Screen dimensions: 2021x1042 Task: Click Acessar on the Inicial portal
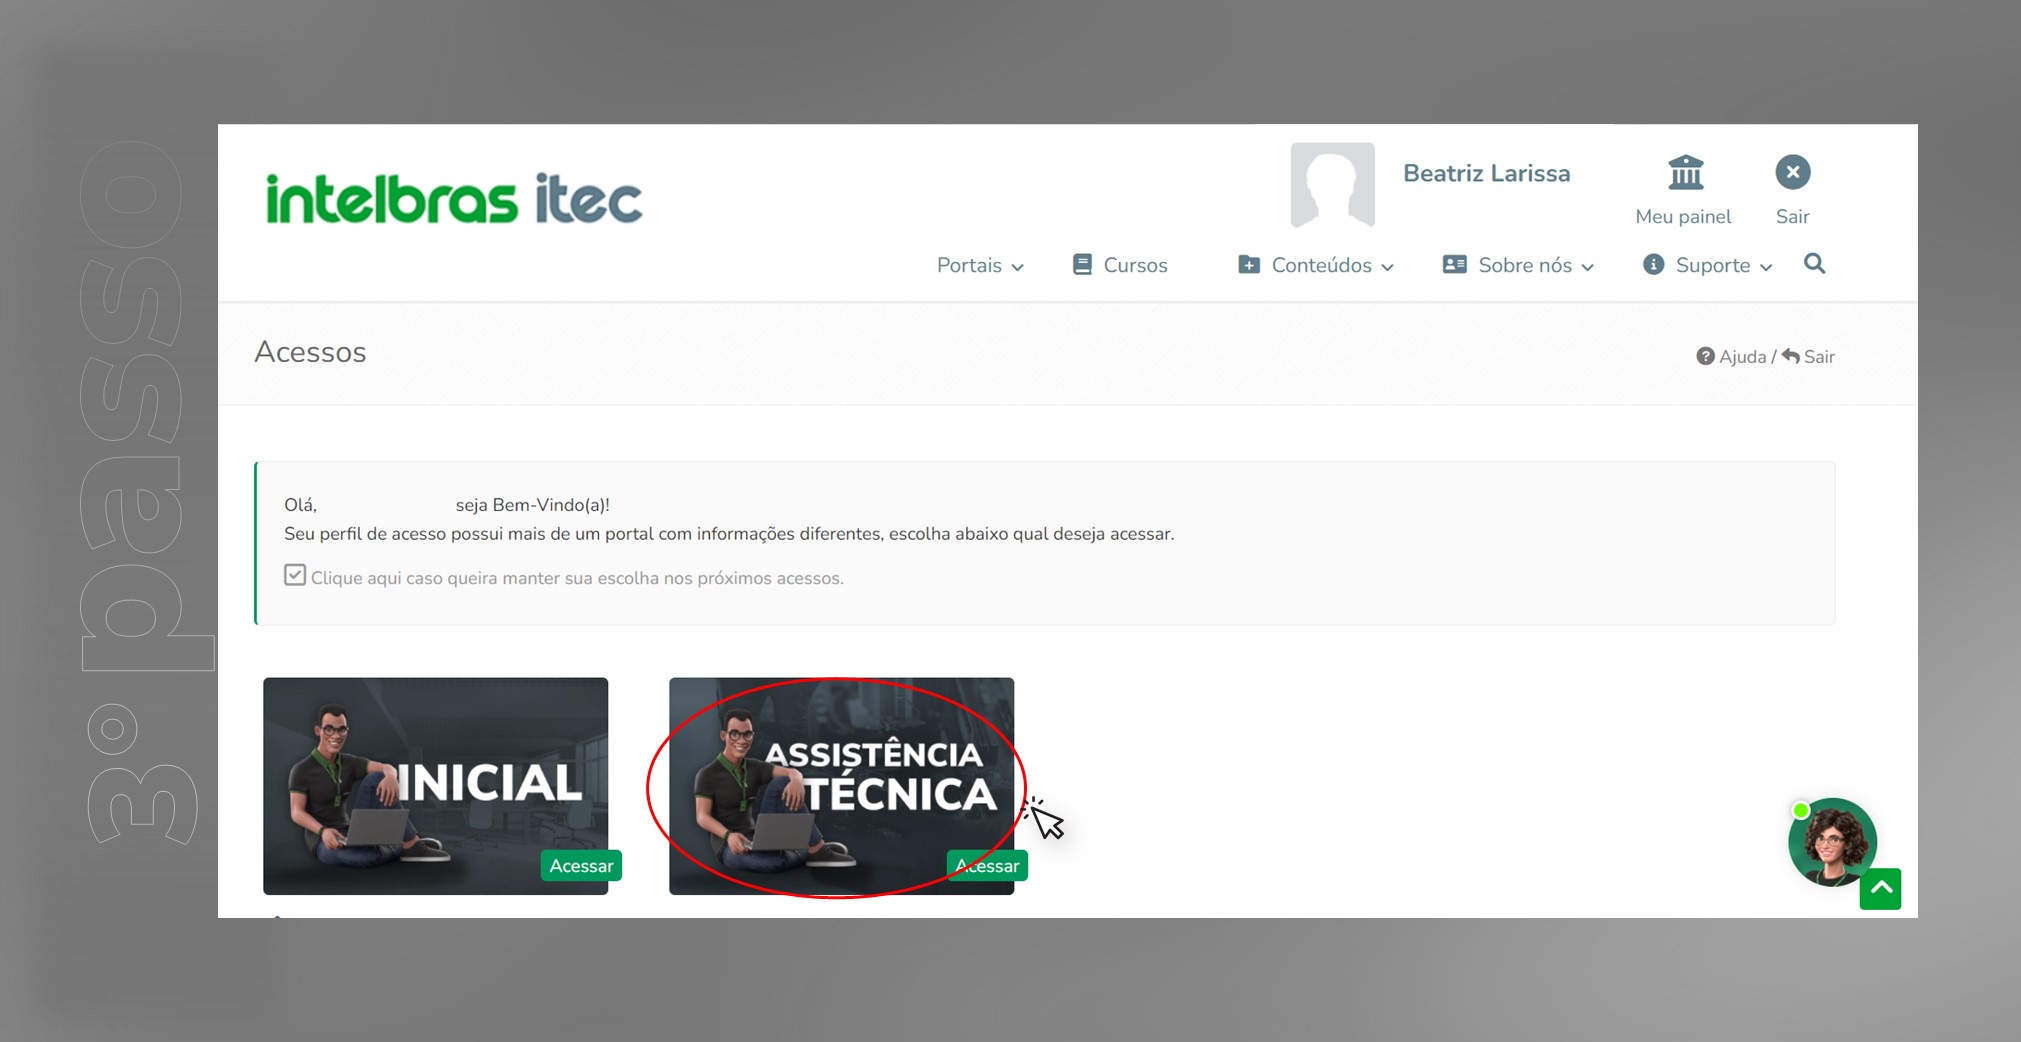point(581,865)
